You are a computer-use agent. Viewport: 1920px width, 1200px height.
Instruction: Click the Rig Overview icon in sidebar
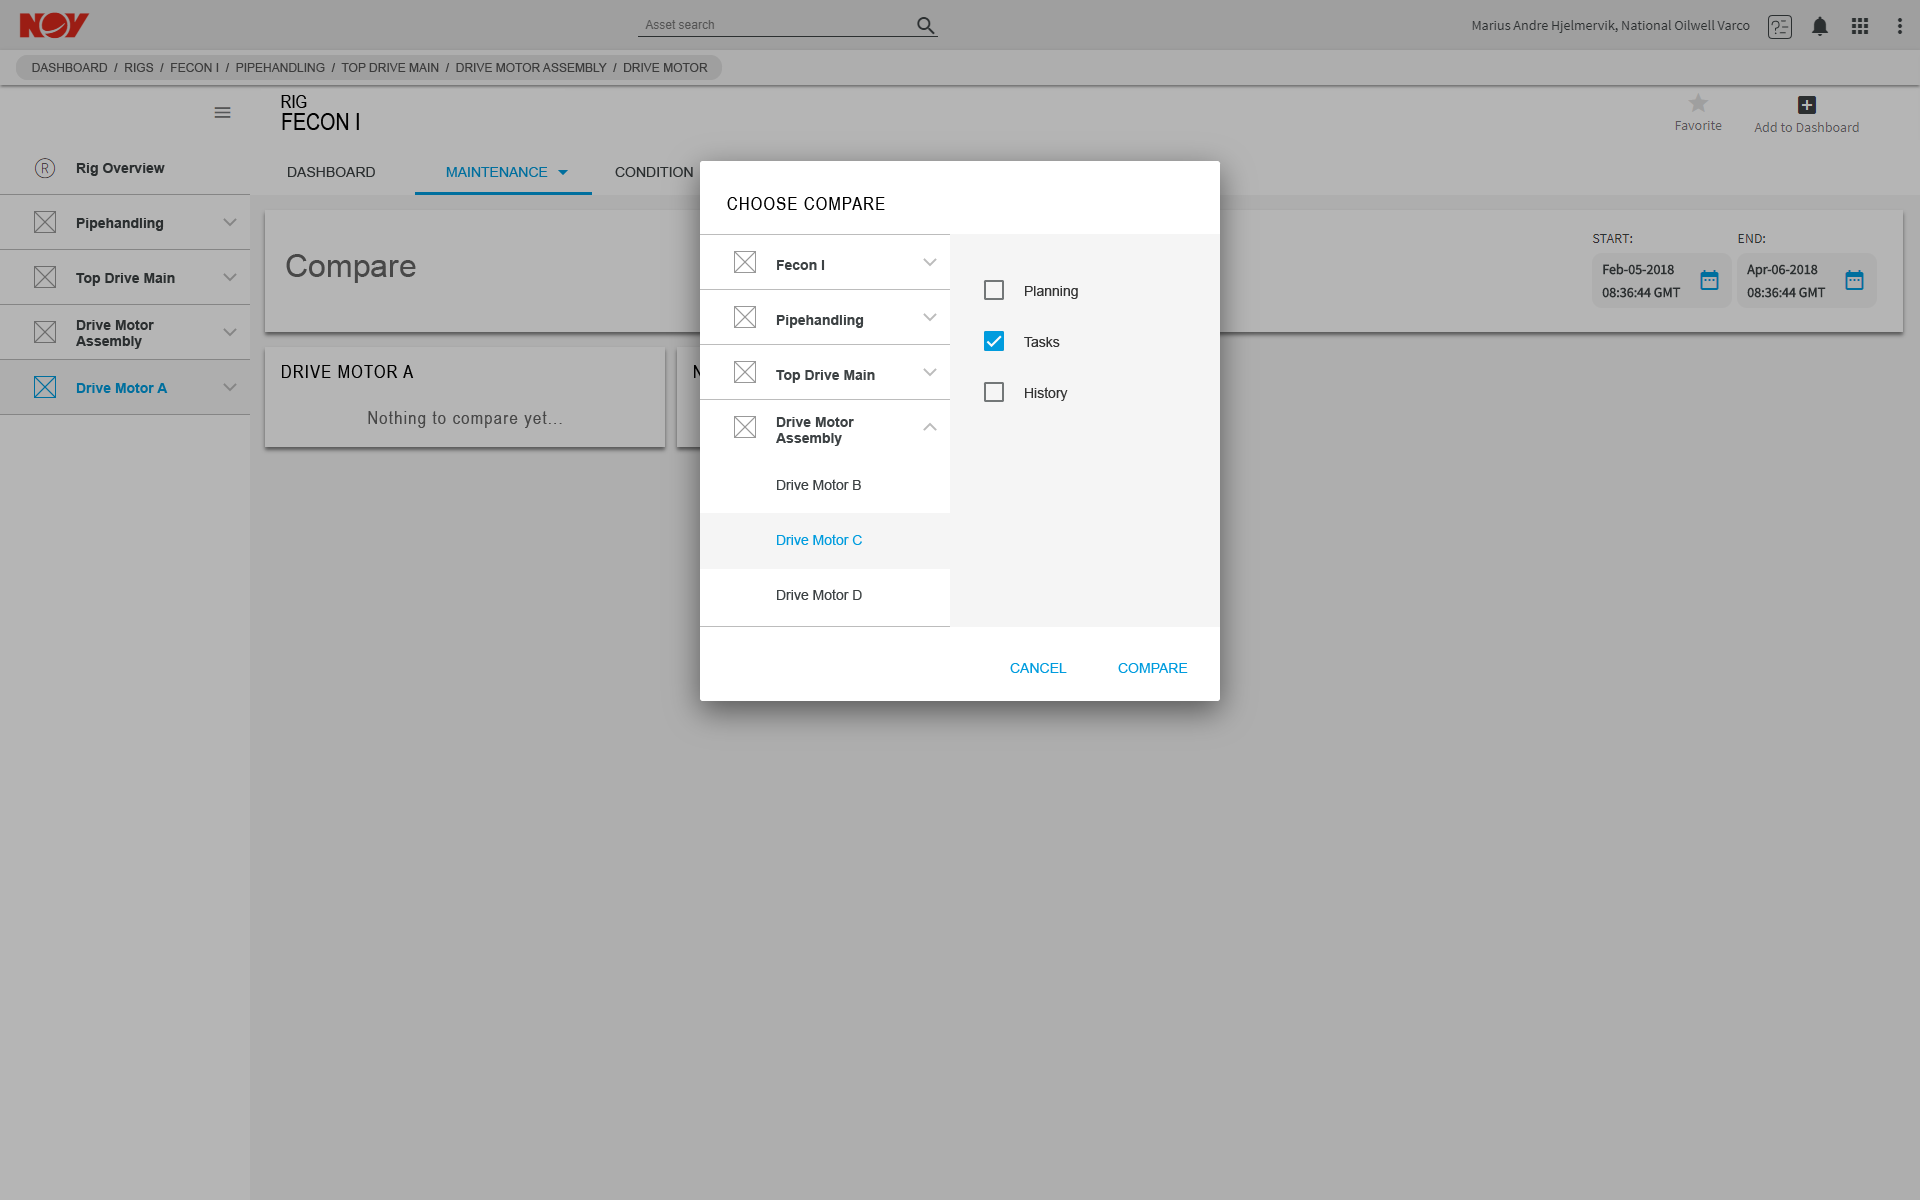click(x=45, y=168)
